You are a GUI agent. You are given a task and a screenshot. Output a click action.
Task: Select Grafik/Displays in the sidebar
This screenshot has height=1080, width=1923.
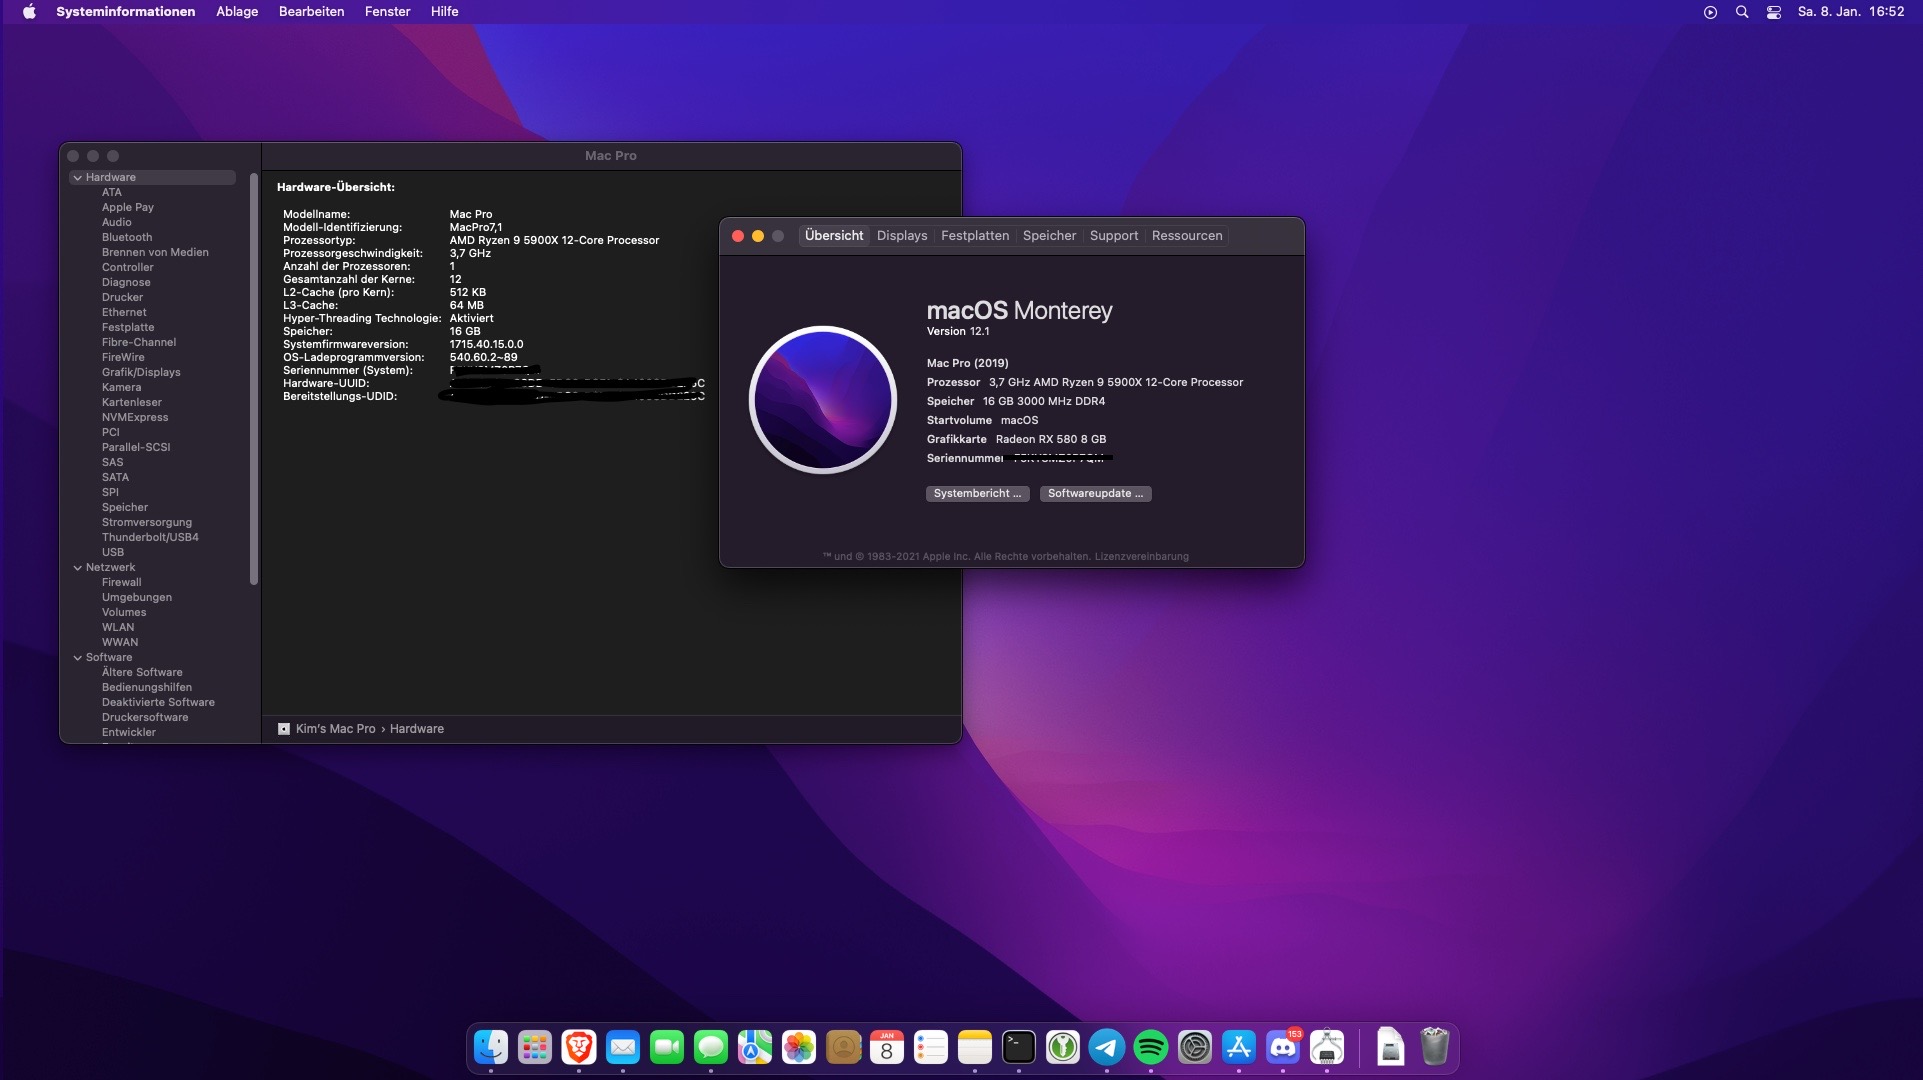tap(141, 372)
